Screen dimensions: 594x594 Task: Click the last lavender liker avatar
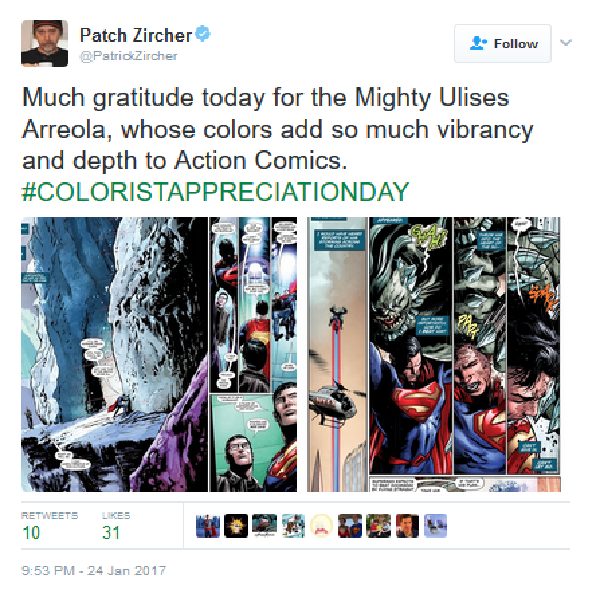coord(435,526)
